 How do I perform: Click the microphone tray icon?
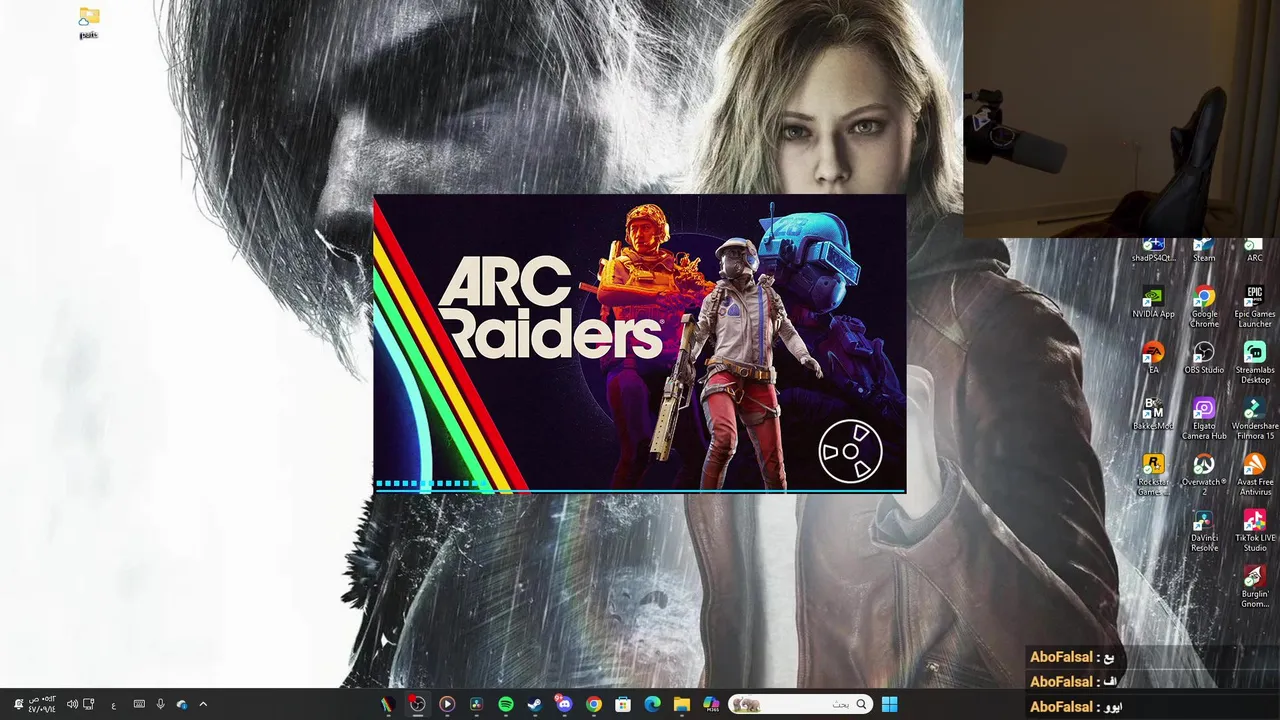160,704
